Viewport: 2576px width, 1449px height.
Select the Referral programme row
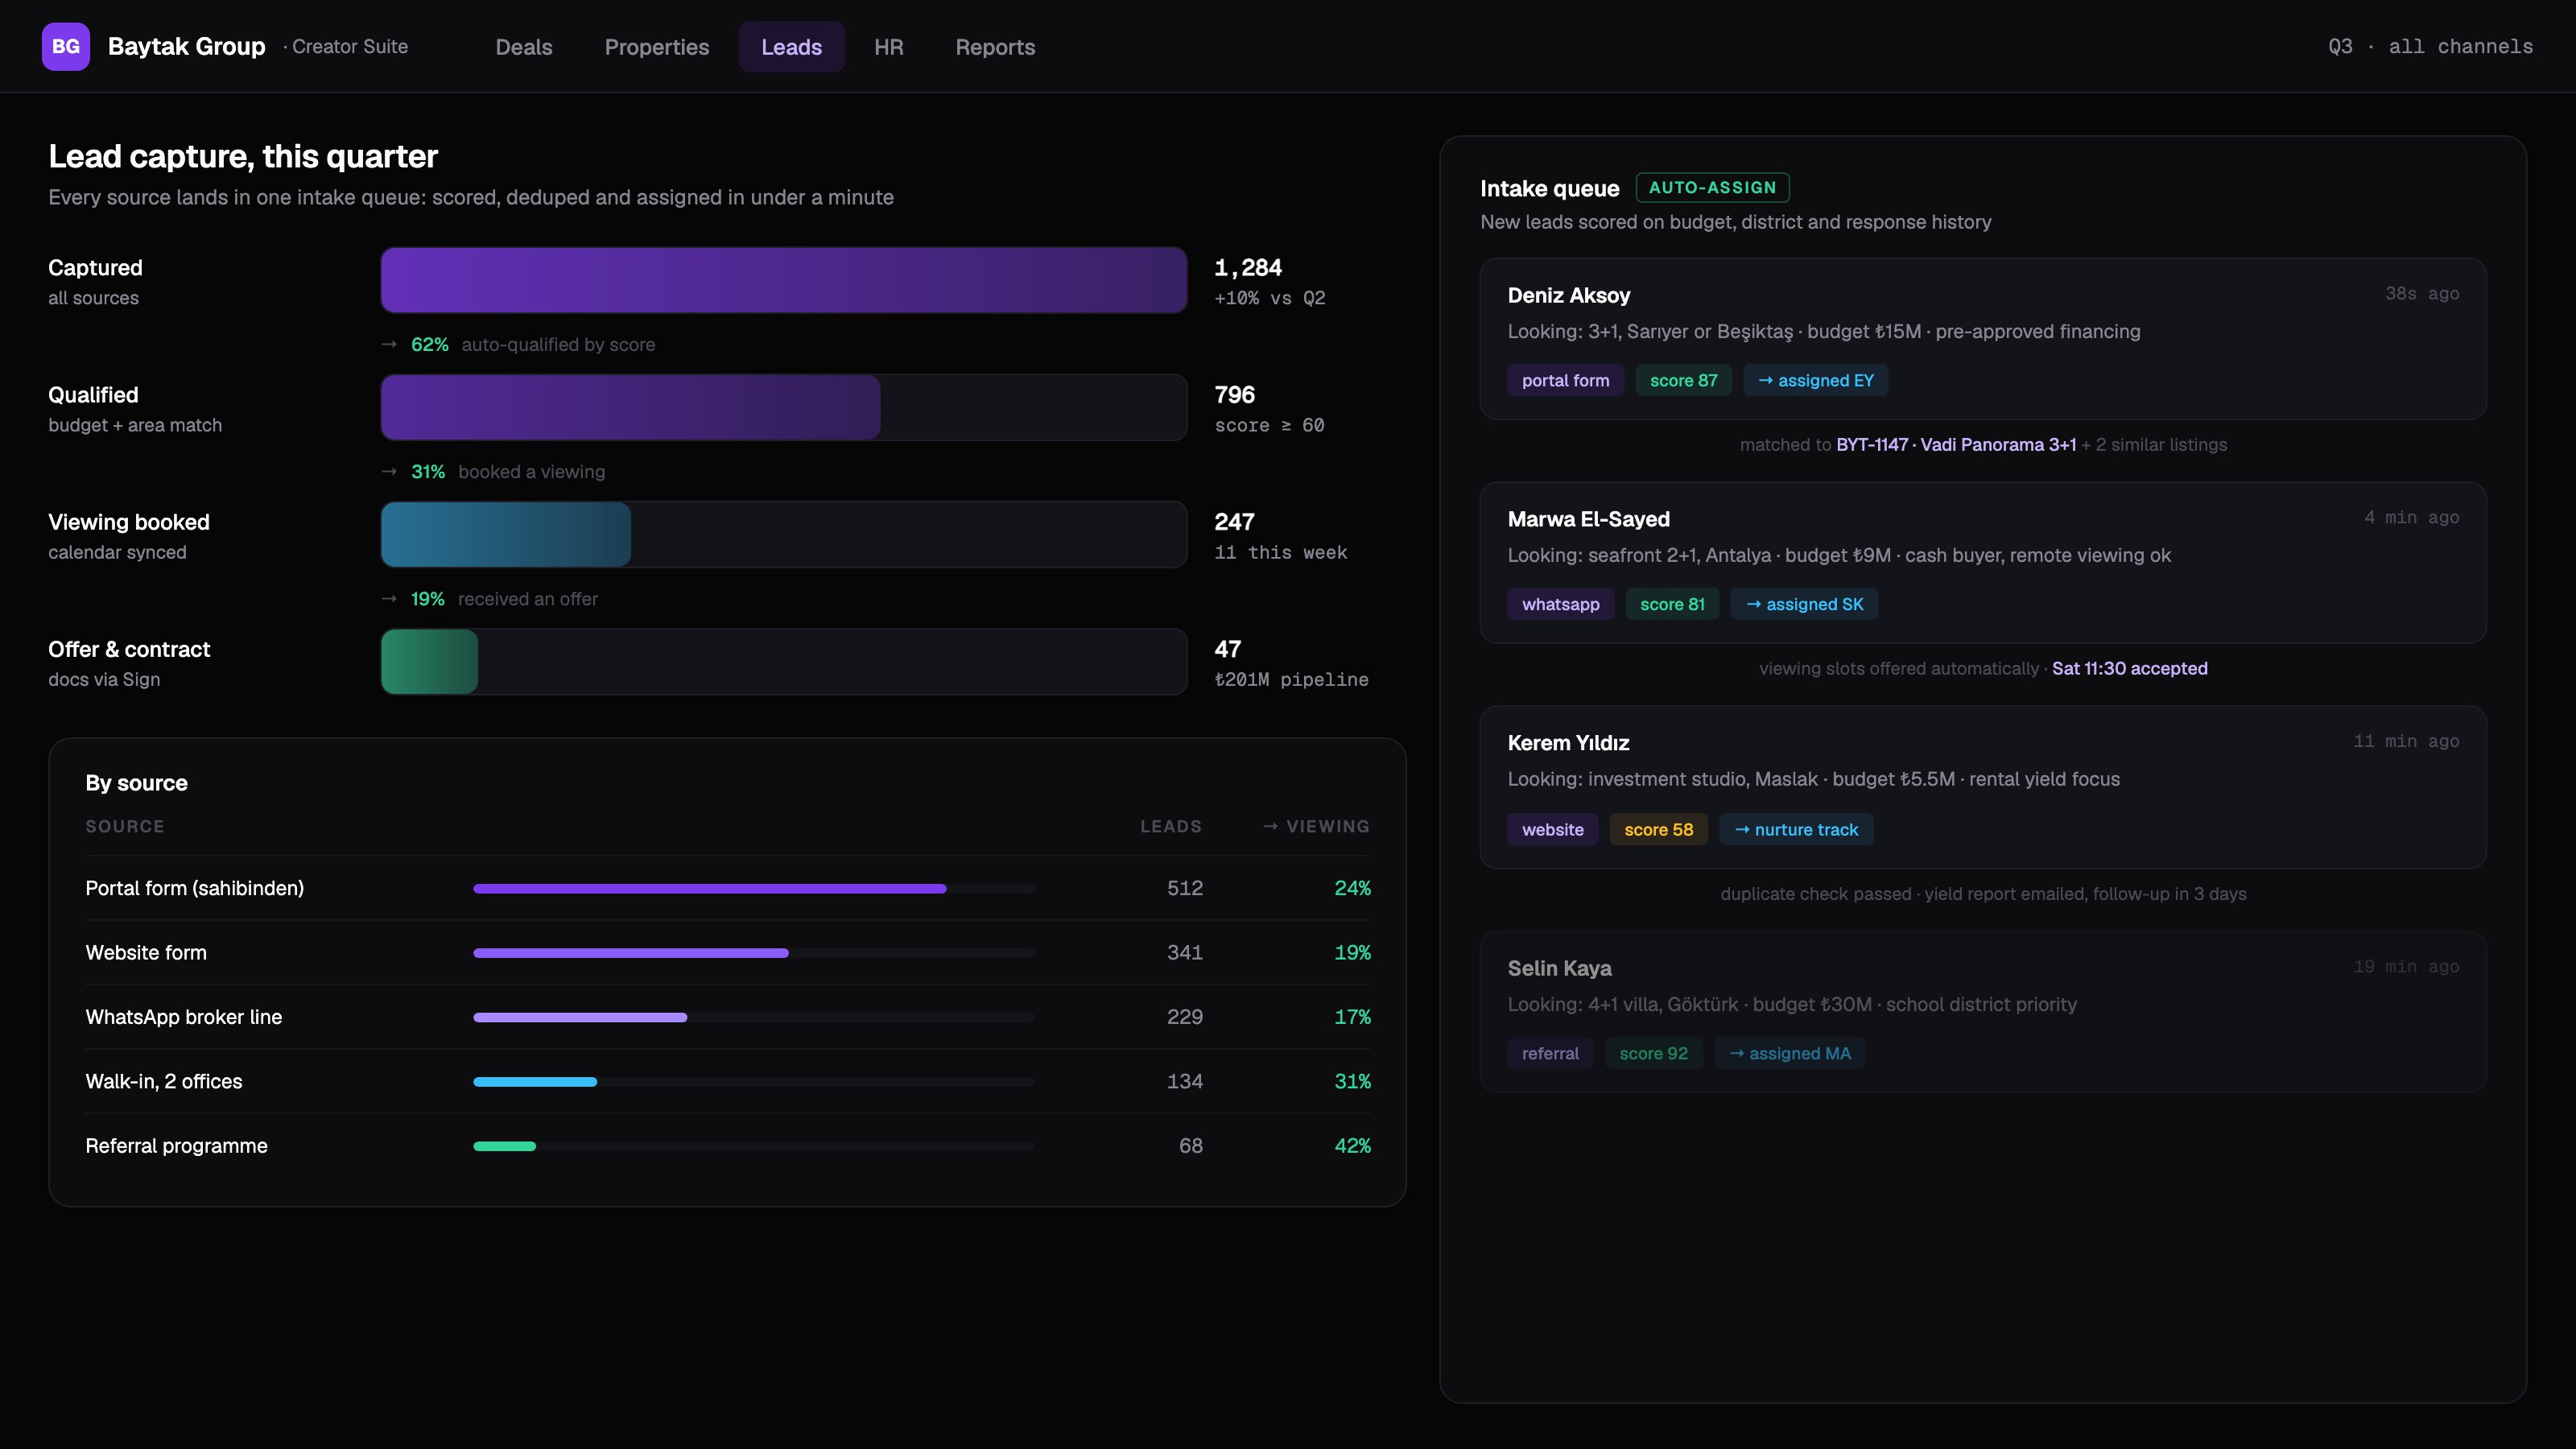point(728,1146)
